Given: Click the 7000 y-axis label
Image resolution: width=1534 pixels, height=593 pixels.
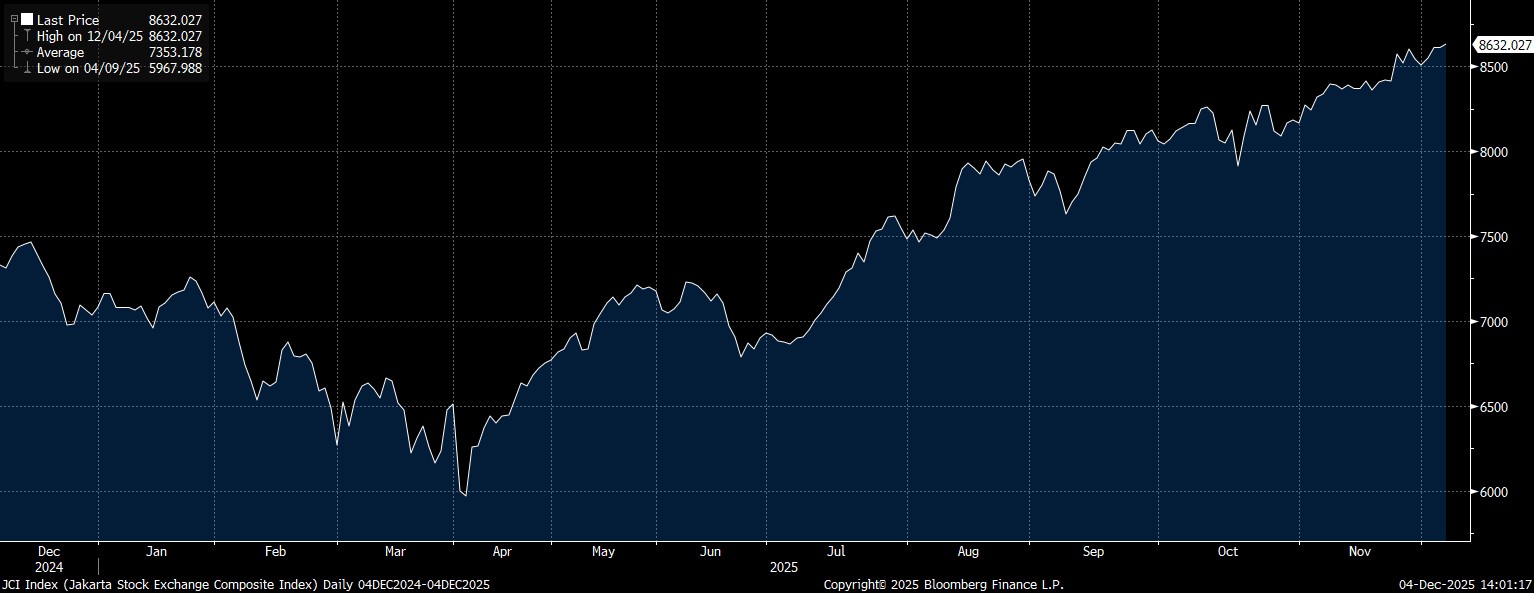Looking at the screenshot, I should pyautogui.click(x=1492, y=322).
